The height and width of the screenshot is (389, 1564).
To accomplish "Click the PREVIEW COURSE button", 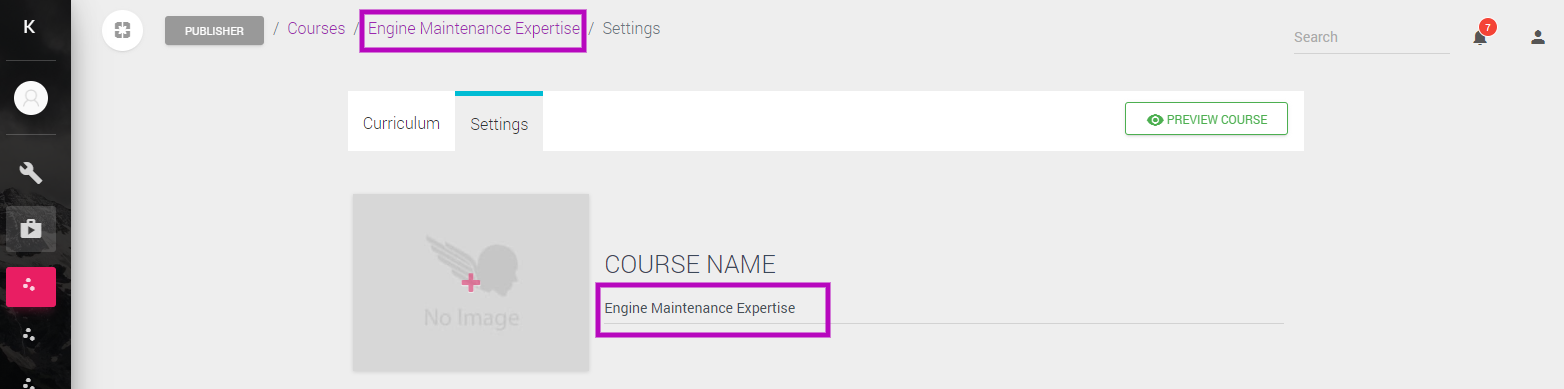I will click(x=1206, y=119).
